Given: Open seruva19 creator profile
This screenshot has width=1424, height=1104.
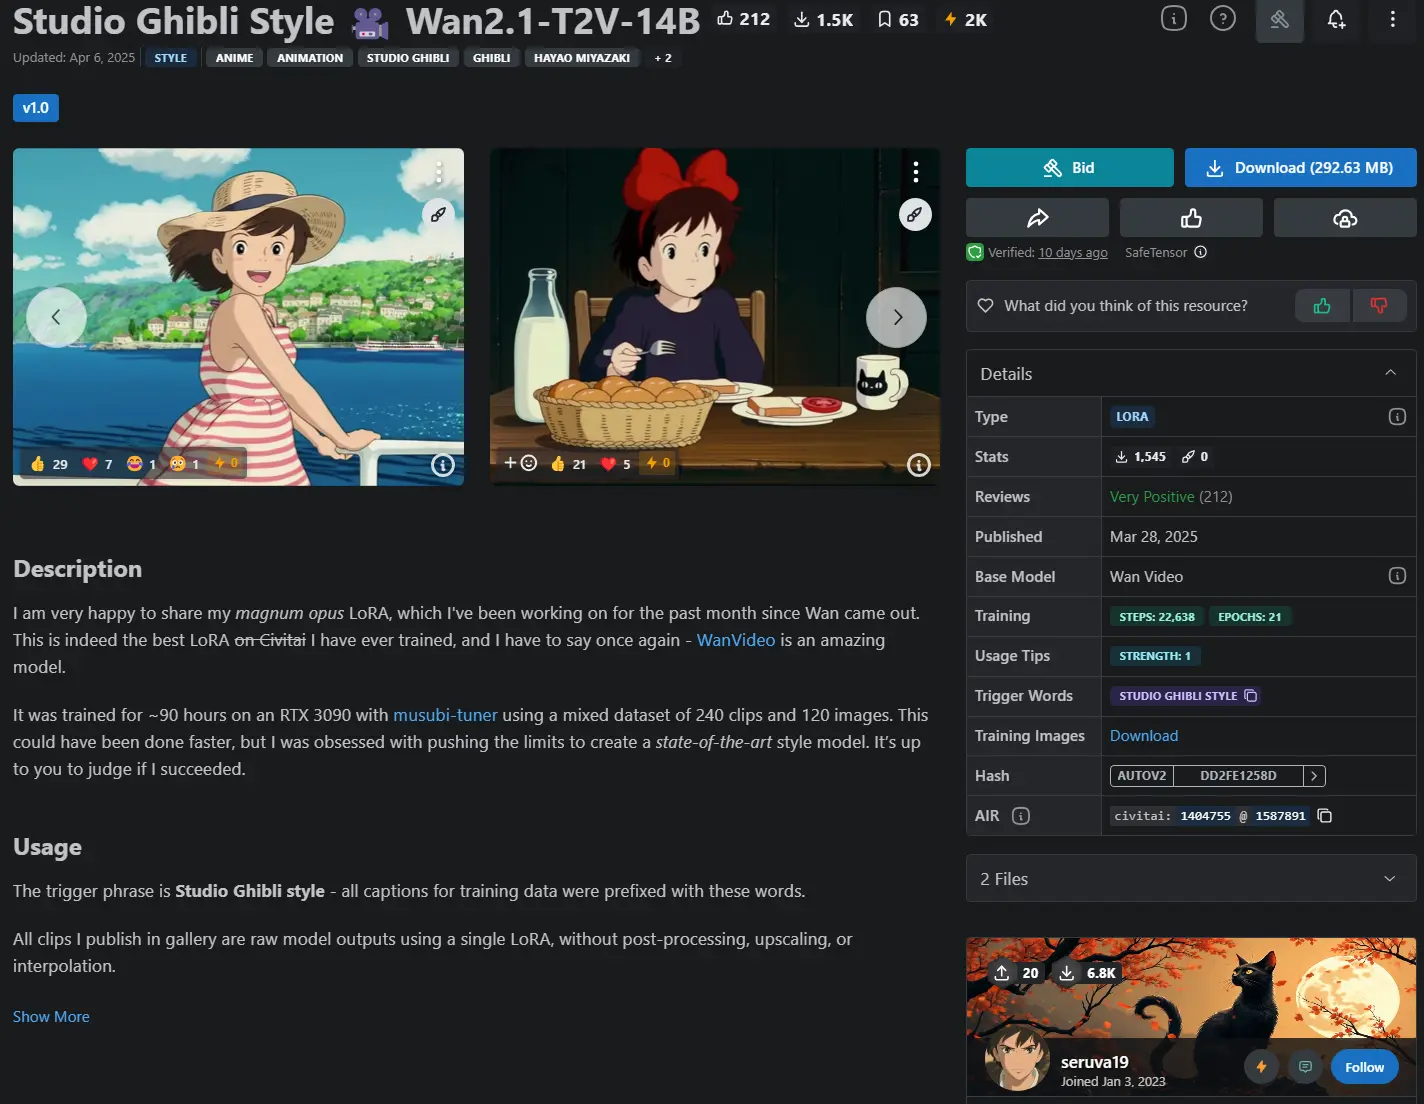Looking at the screenshot, I should pos(1094,1062).
